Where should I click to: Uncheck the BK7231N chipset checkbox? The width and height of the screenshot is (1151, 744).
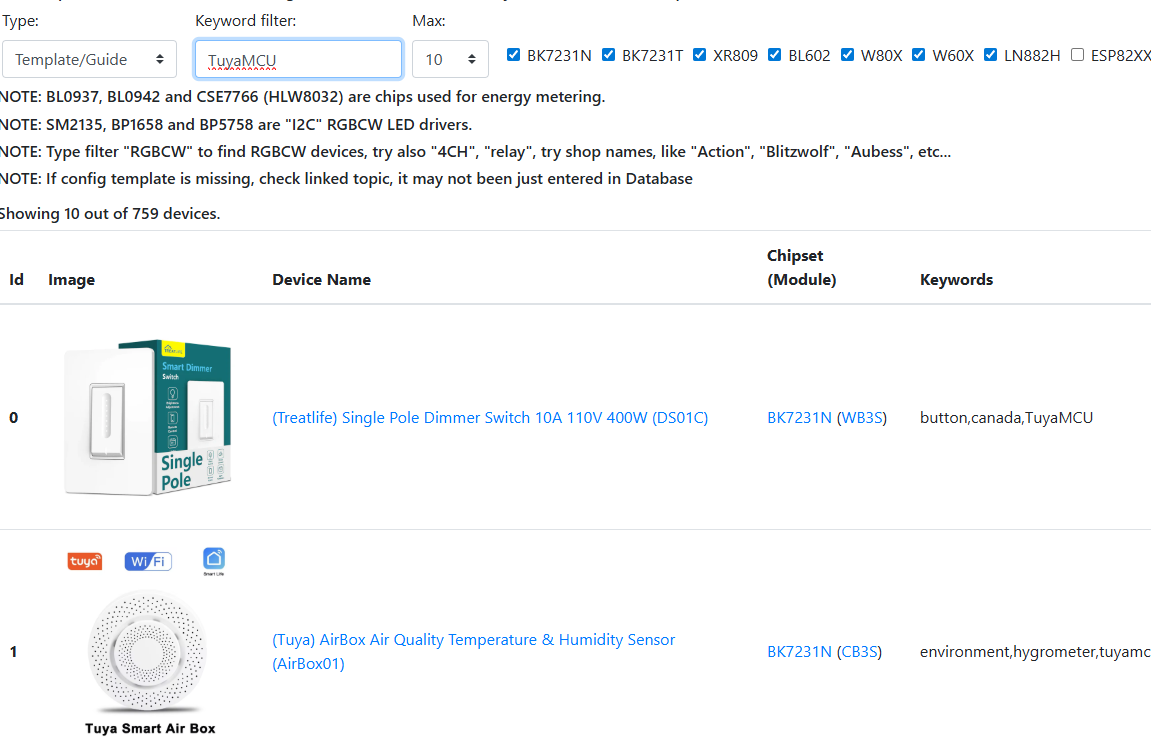514,55
